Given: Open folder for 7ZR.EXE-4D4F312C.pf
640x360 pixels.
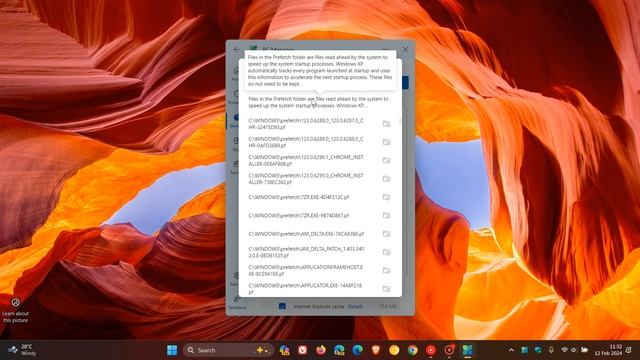Looking at the screenshot, I should 386,197.
